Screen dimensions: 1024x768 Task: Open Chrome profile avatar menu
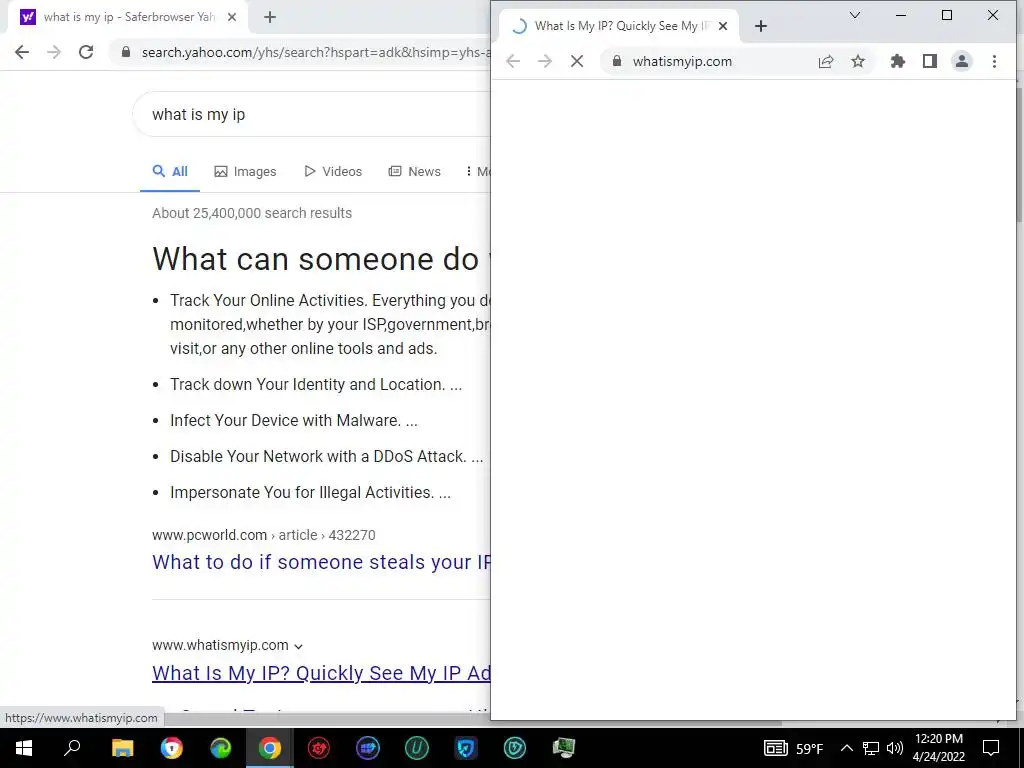pyautogui.click(x=962, y=61)
